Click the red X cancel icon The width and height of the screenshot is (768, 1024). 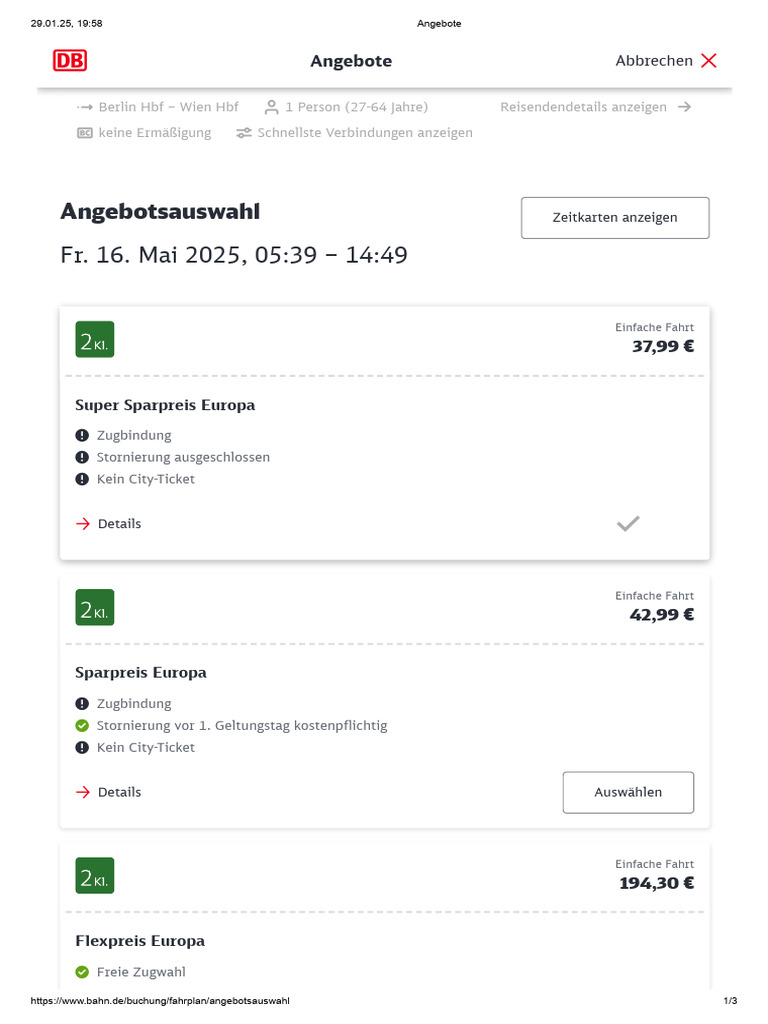(709, 61)
